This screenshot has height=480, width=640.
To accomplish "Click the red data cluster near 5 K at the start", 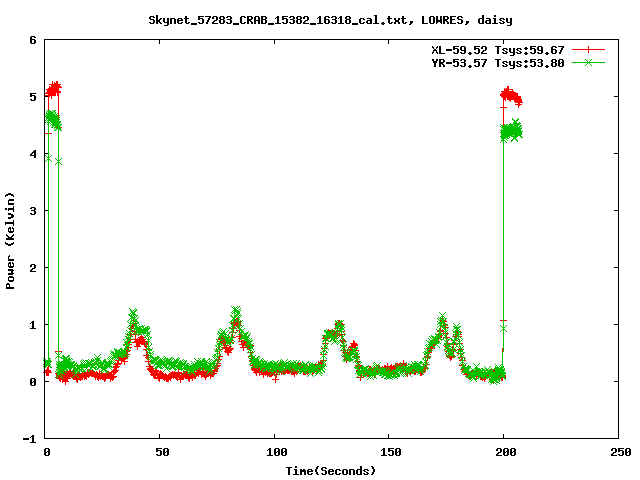I will pos(54,91).
